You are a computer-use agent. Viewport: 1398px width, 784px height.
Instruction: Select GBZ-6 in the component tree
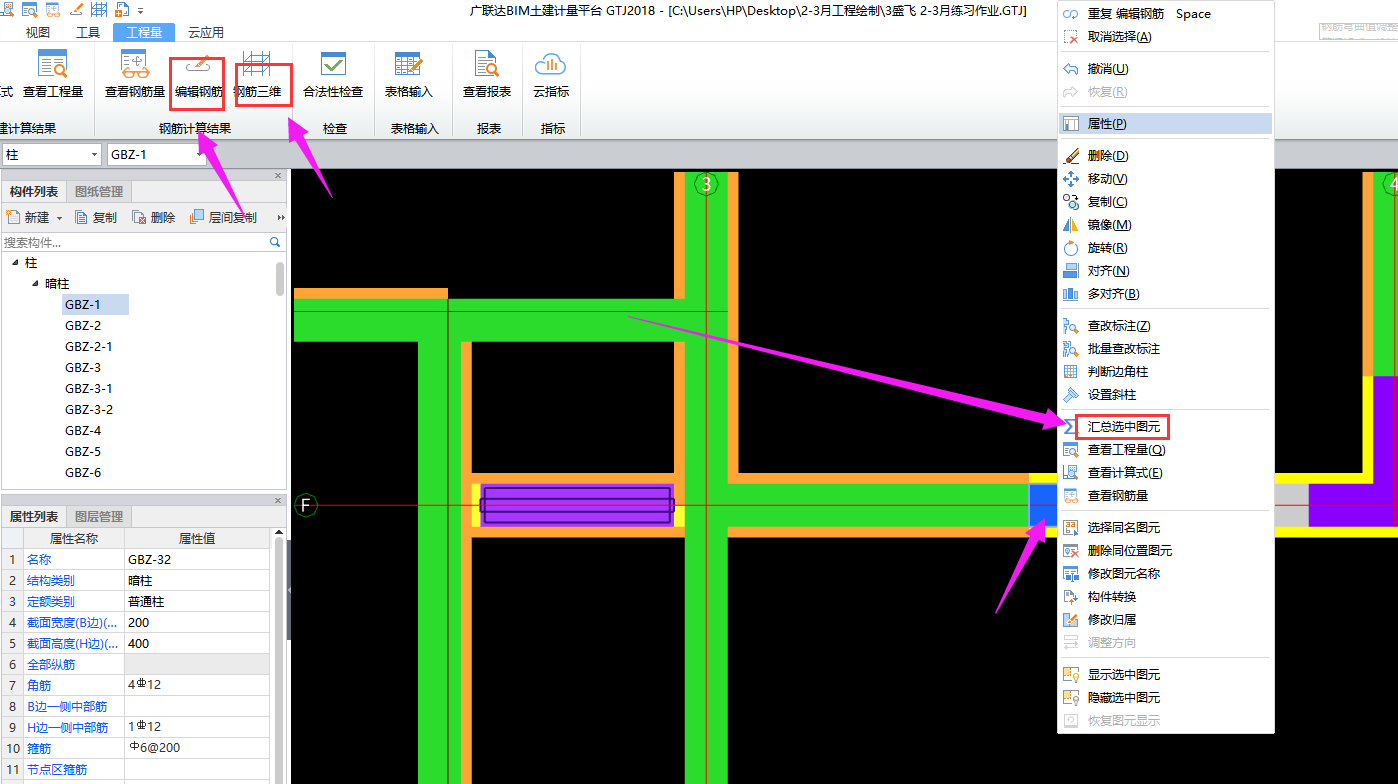83,473
